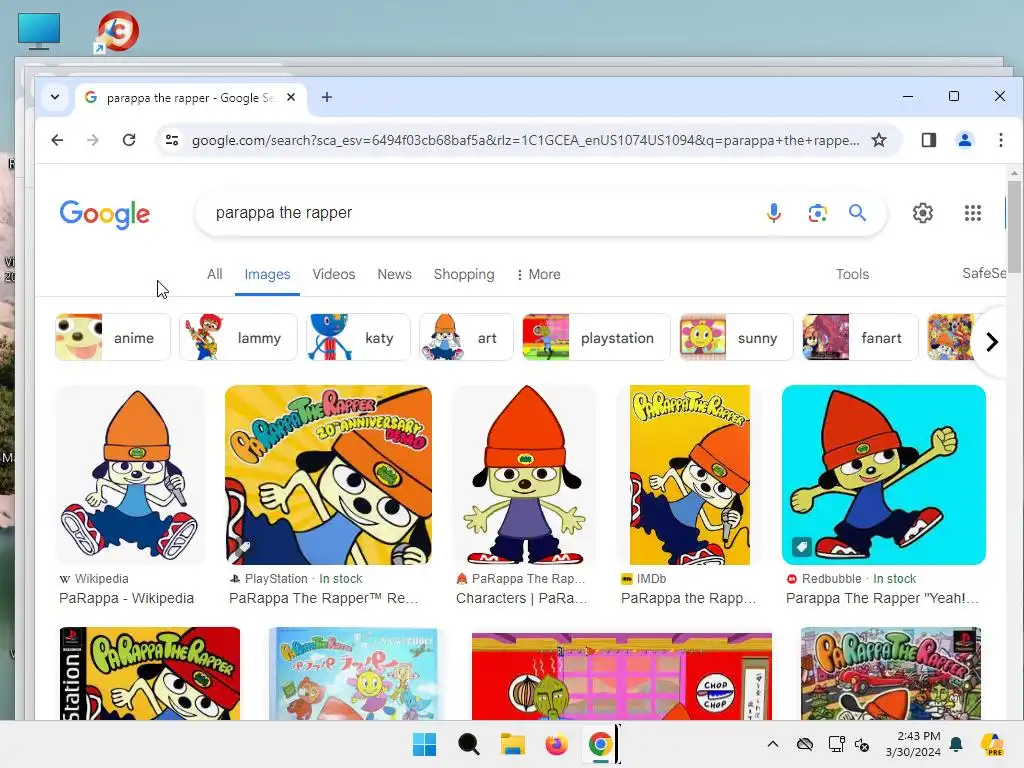Click muted volume tray icon
This screenshot has width=1024, height=768.
click(862, 744)
